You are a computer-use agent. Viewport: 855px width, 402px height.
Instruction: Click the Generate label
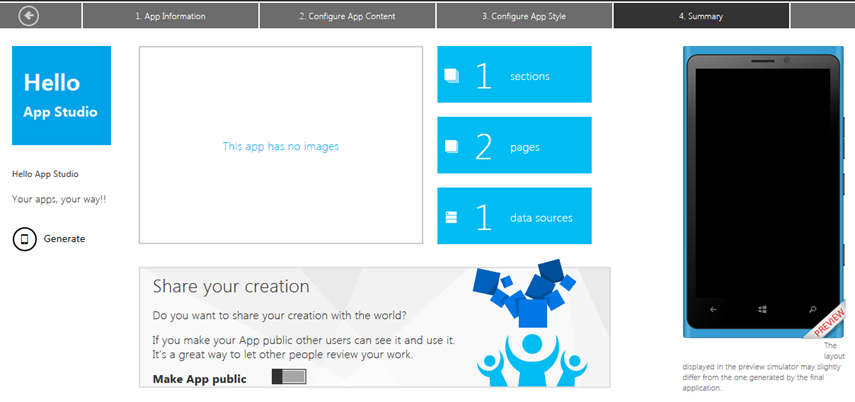click(64, 239)
